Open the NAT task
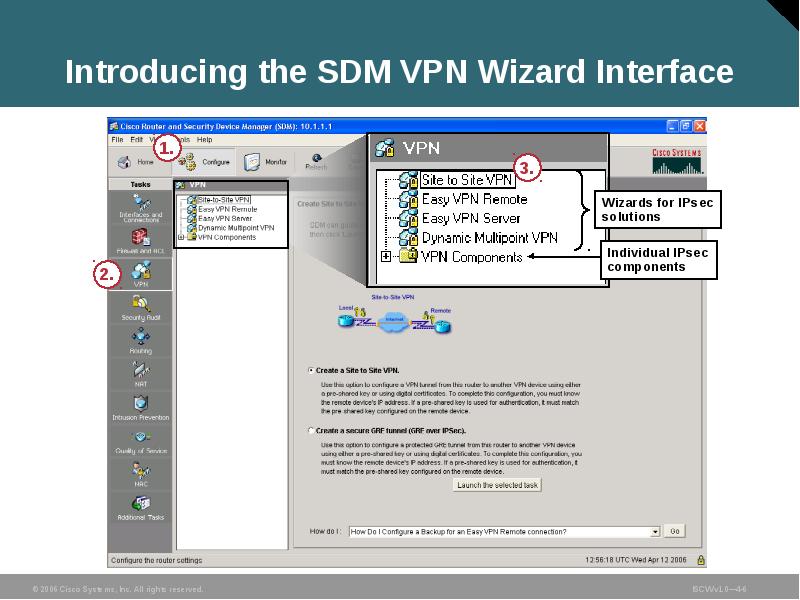Screen dimensions: 800x600 [141, 374]
